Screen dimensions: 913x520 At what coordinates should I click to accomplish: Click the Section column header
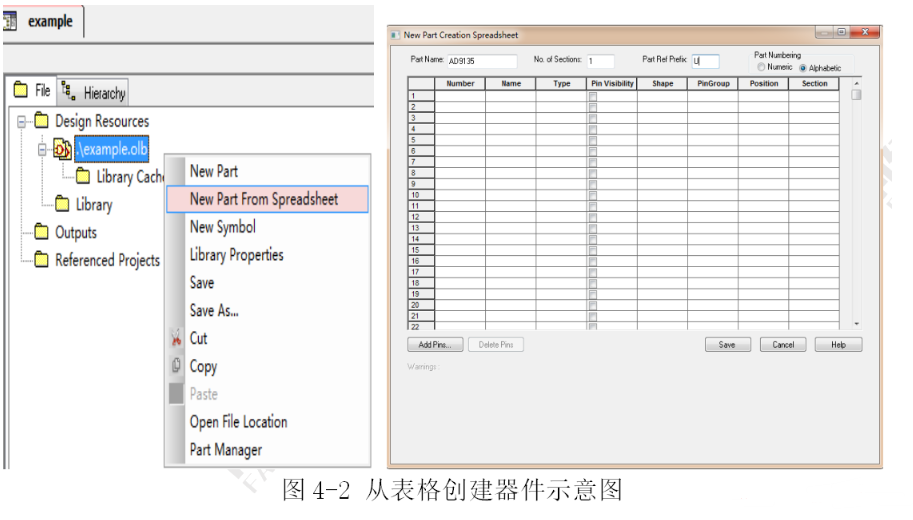pyautogui.click(x=814, y=84)
